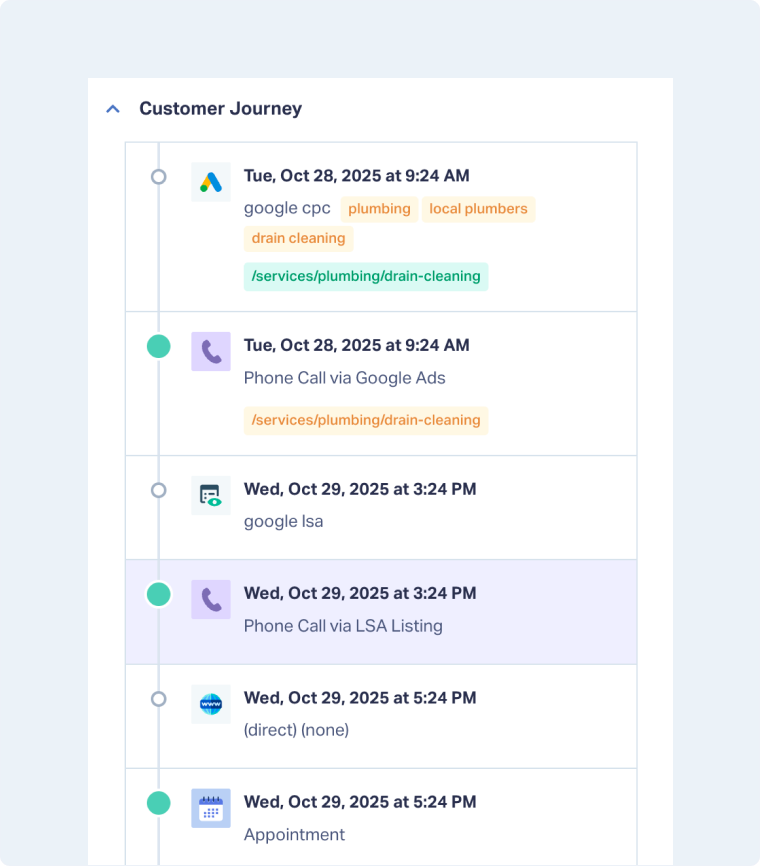Viewport: 760px width, 866px height.
Task: Open the green drain-cleaning page link
Action: click(x=365, y=275)
